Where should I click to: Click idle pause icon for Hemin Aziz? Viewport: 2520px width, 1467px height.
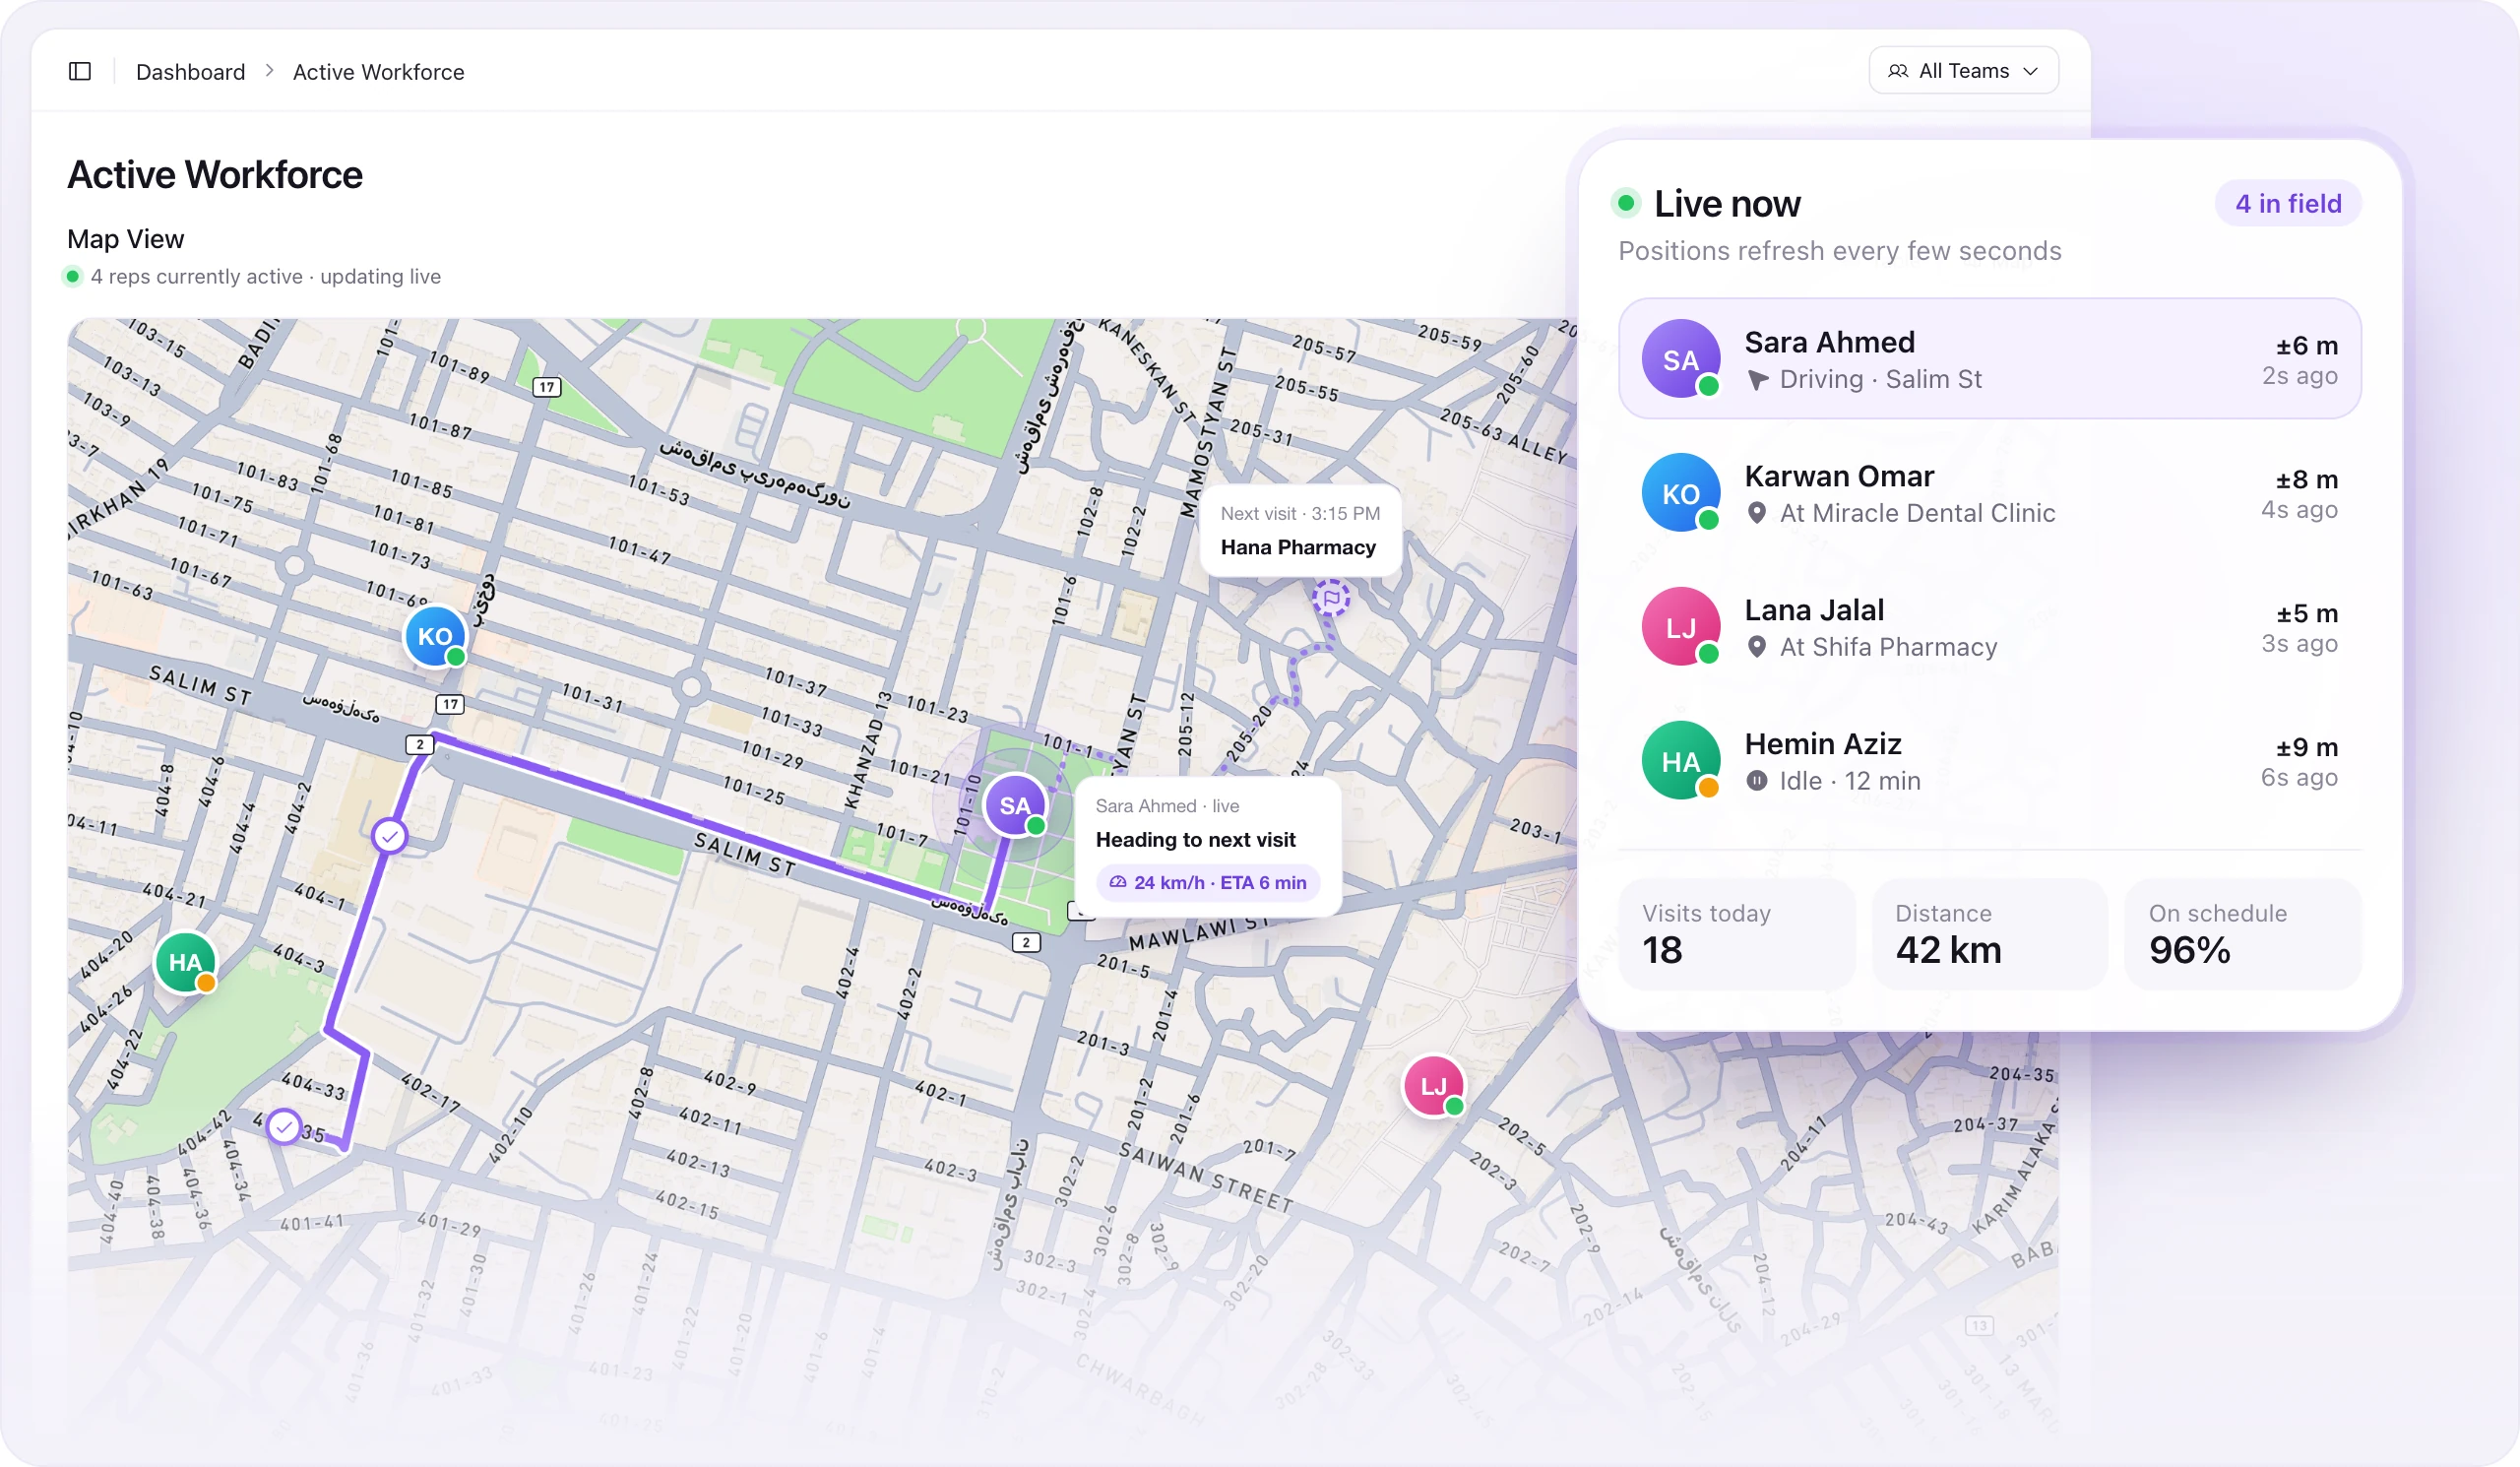(x=1756, y=781)
